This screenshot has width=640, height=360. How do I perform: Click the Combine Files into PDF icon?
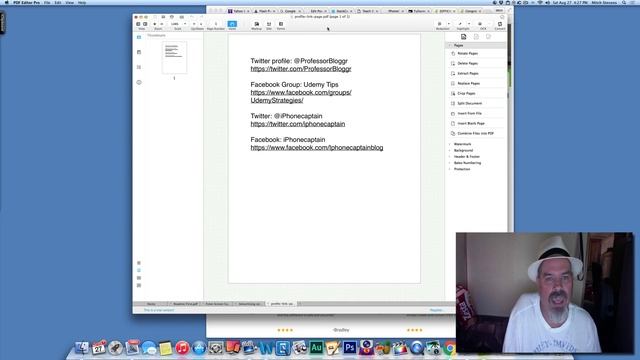[453, 133]
